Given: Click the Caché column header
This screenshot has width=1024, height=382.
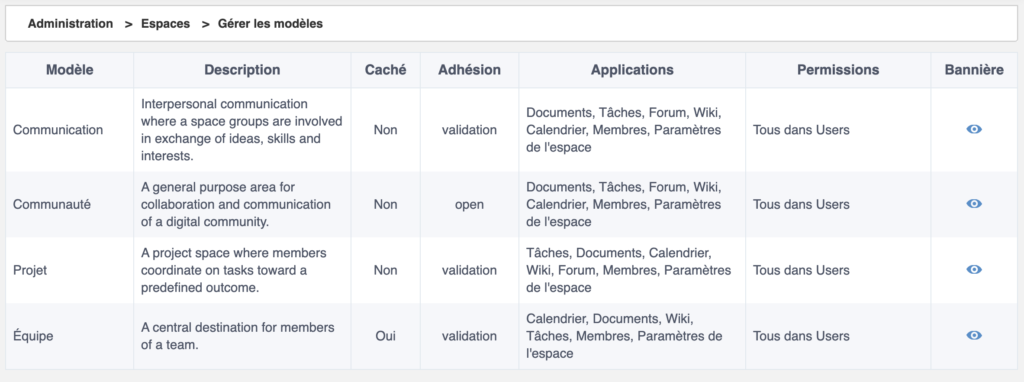Looking at the screenshot, I should click(x=385, y=70).
